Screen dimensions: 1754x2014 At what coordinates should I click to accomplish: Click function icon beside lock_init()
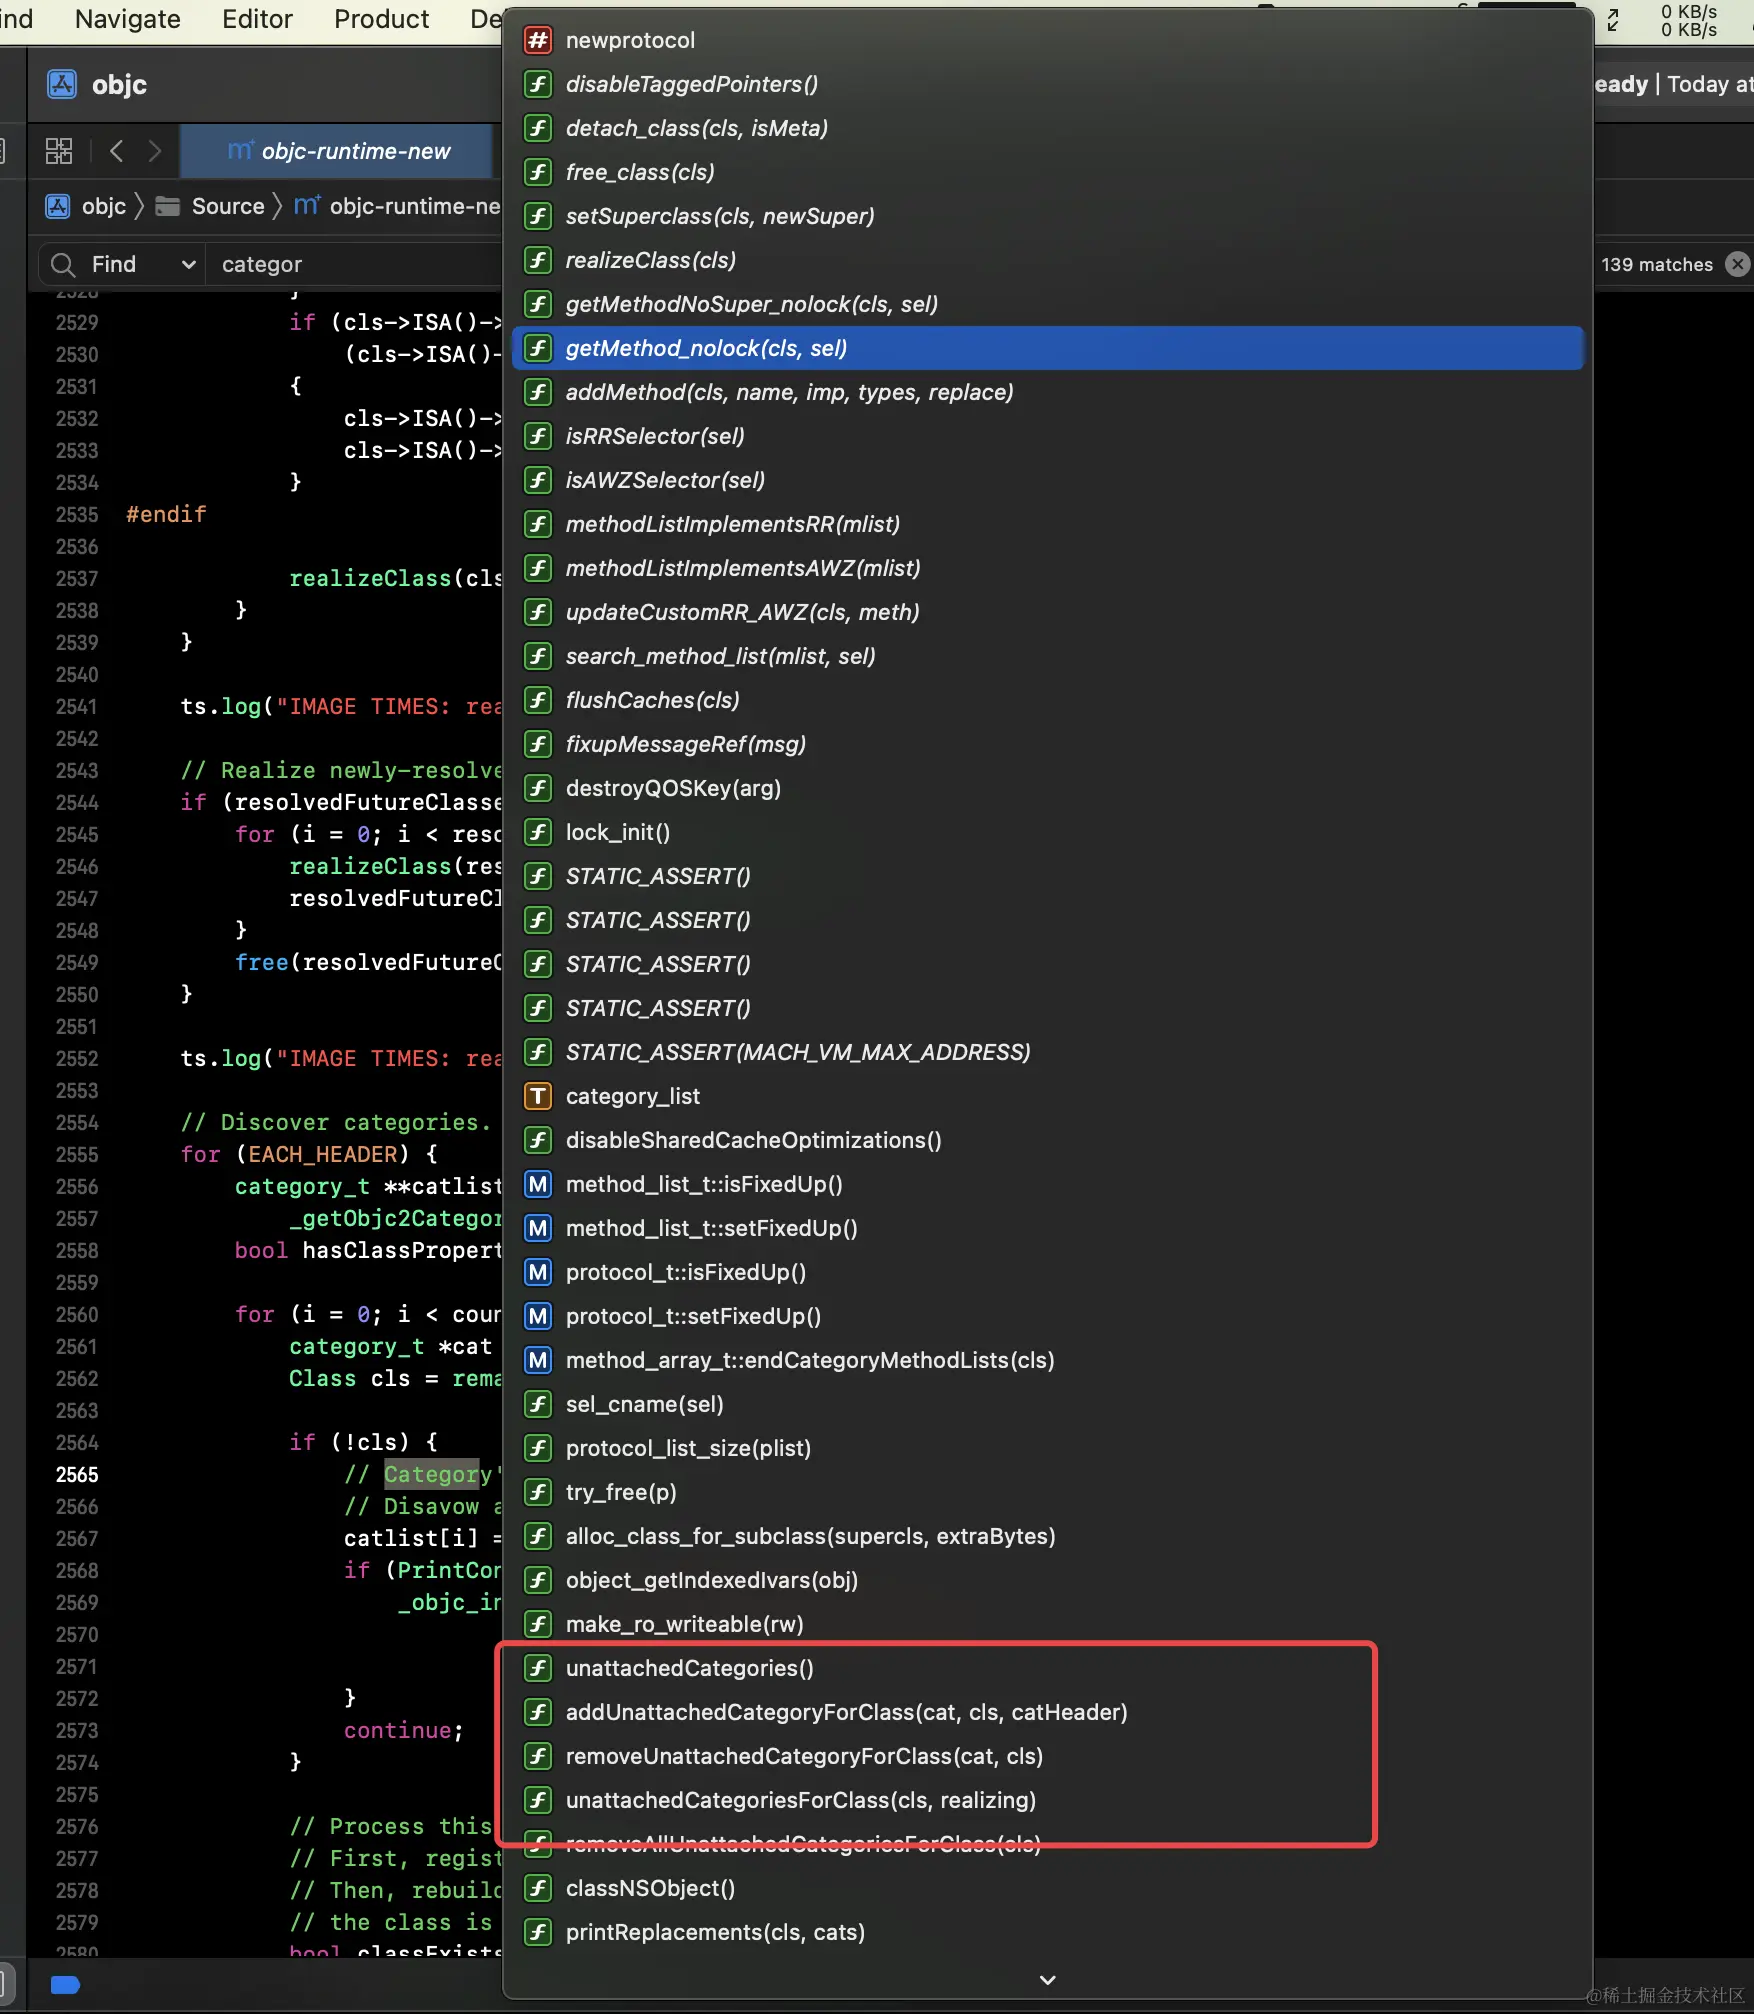pos(538,832)
